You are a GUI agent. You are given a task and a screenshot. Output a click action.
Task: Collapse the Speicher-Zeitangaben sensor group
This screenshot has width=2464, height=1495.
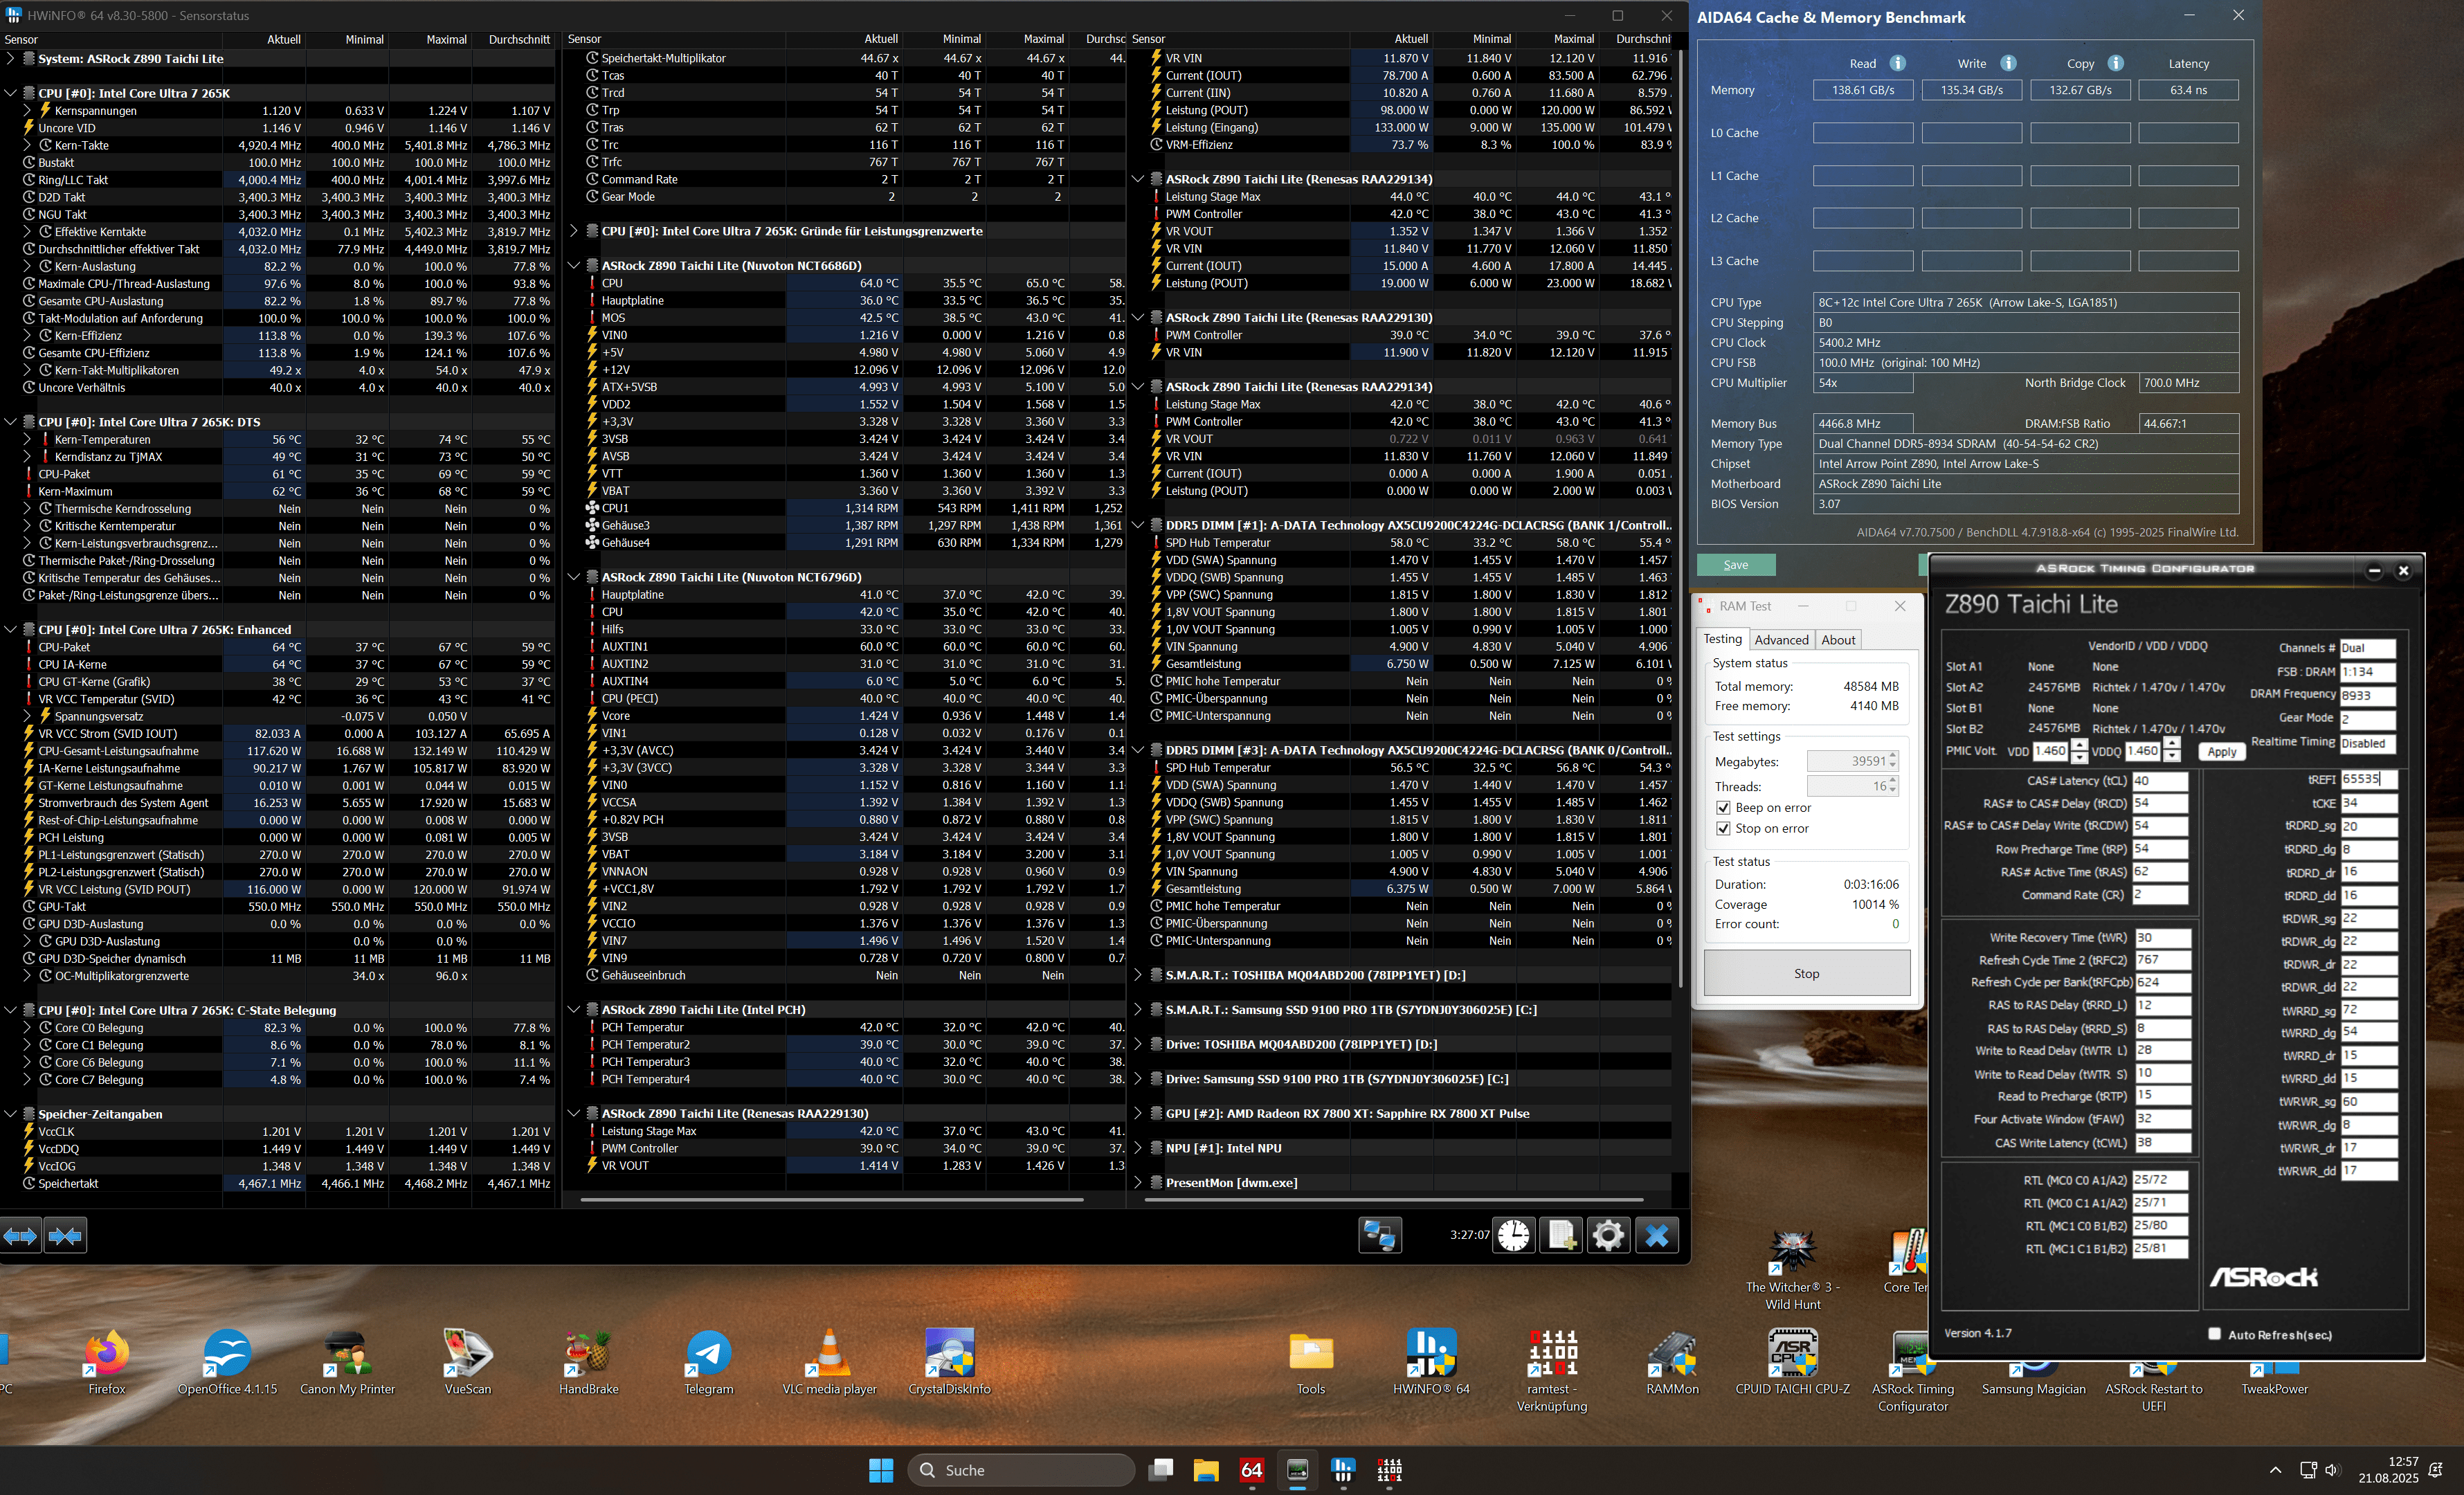11,1114
